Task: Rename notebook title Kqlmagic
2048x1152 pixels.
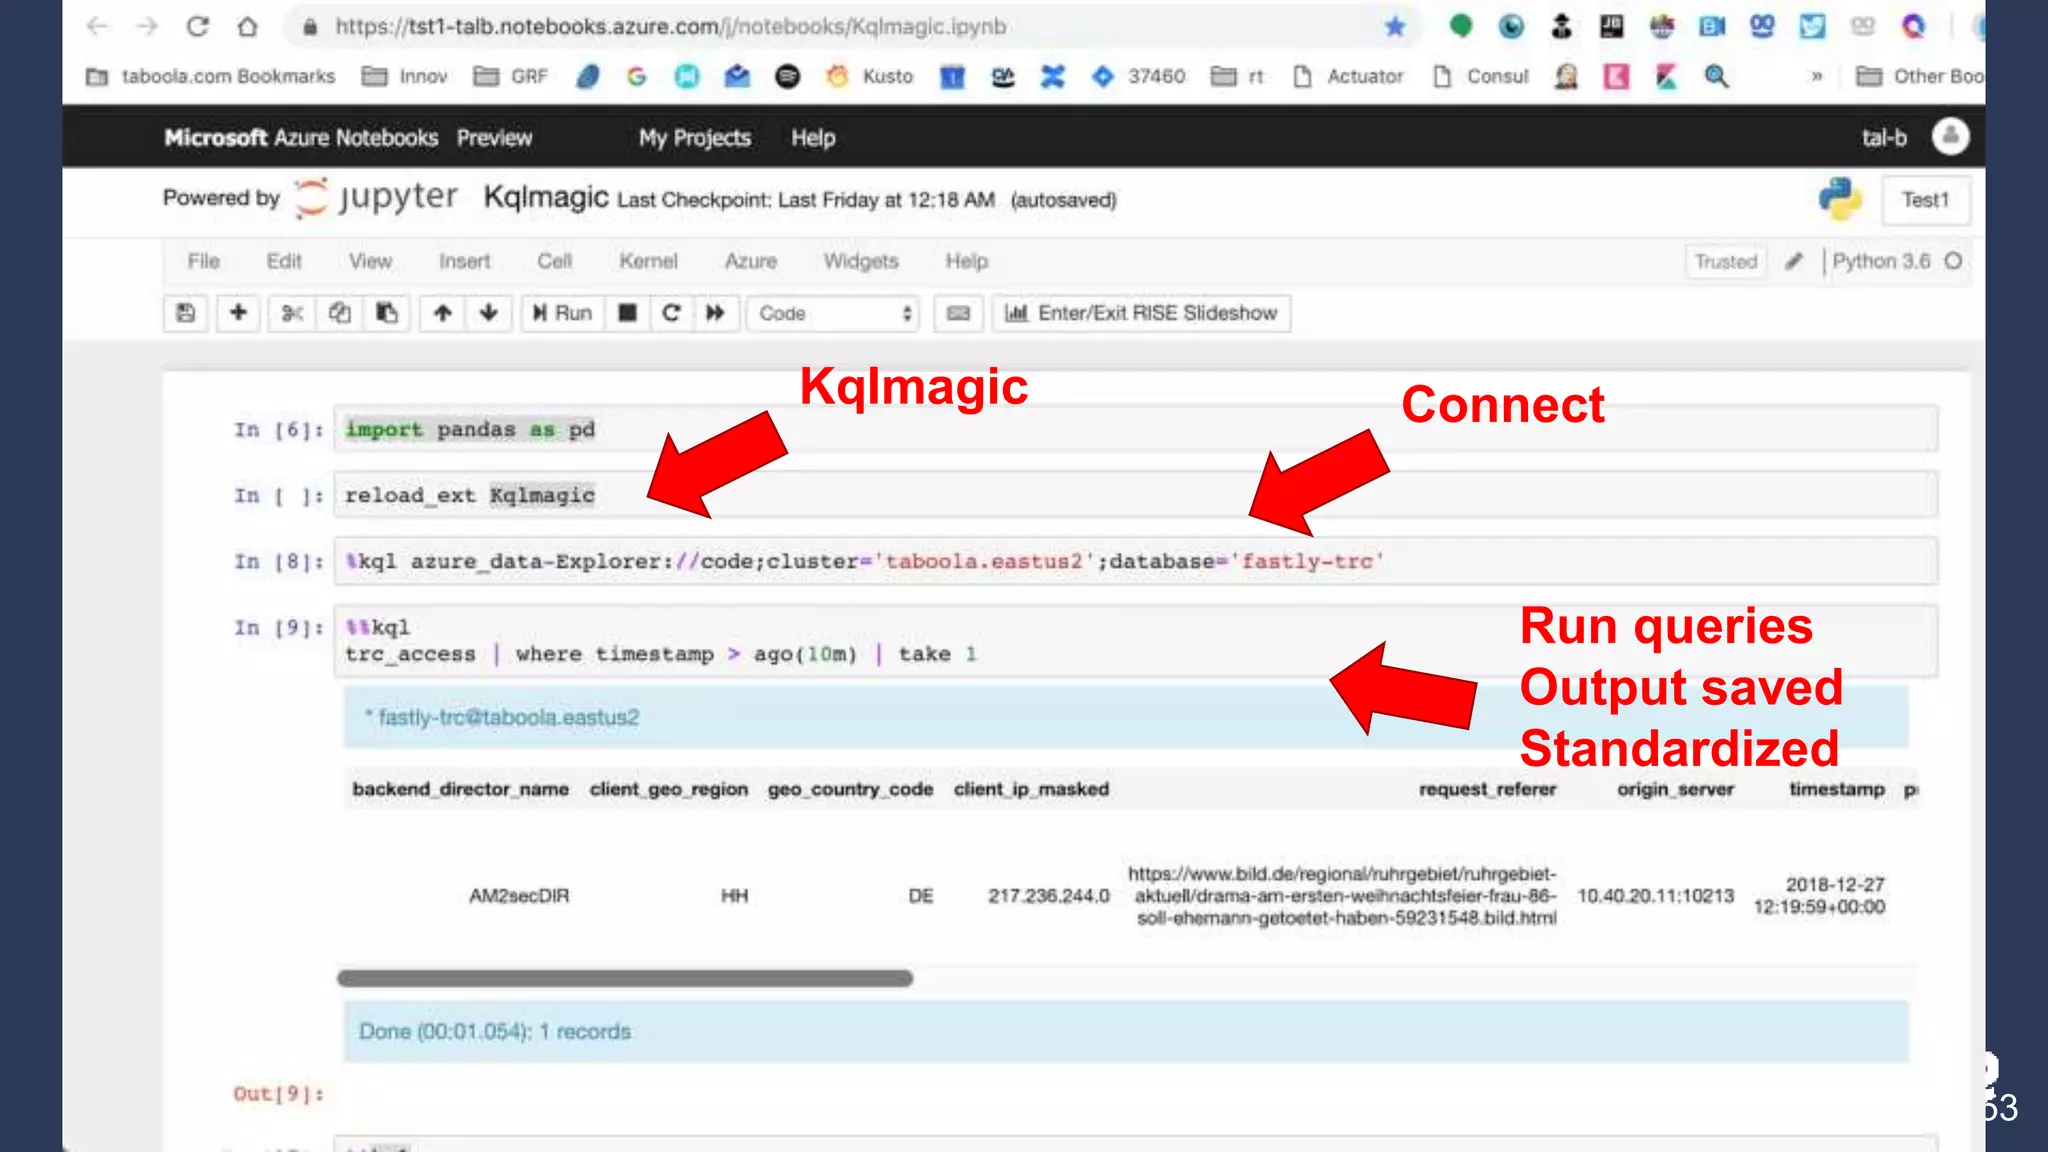Action: (546, 197)
